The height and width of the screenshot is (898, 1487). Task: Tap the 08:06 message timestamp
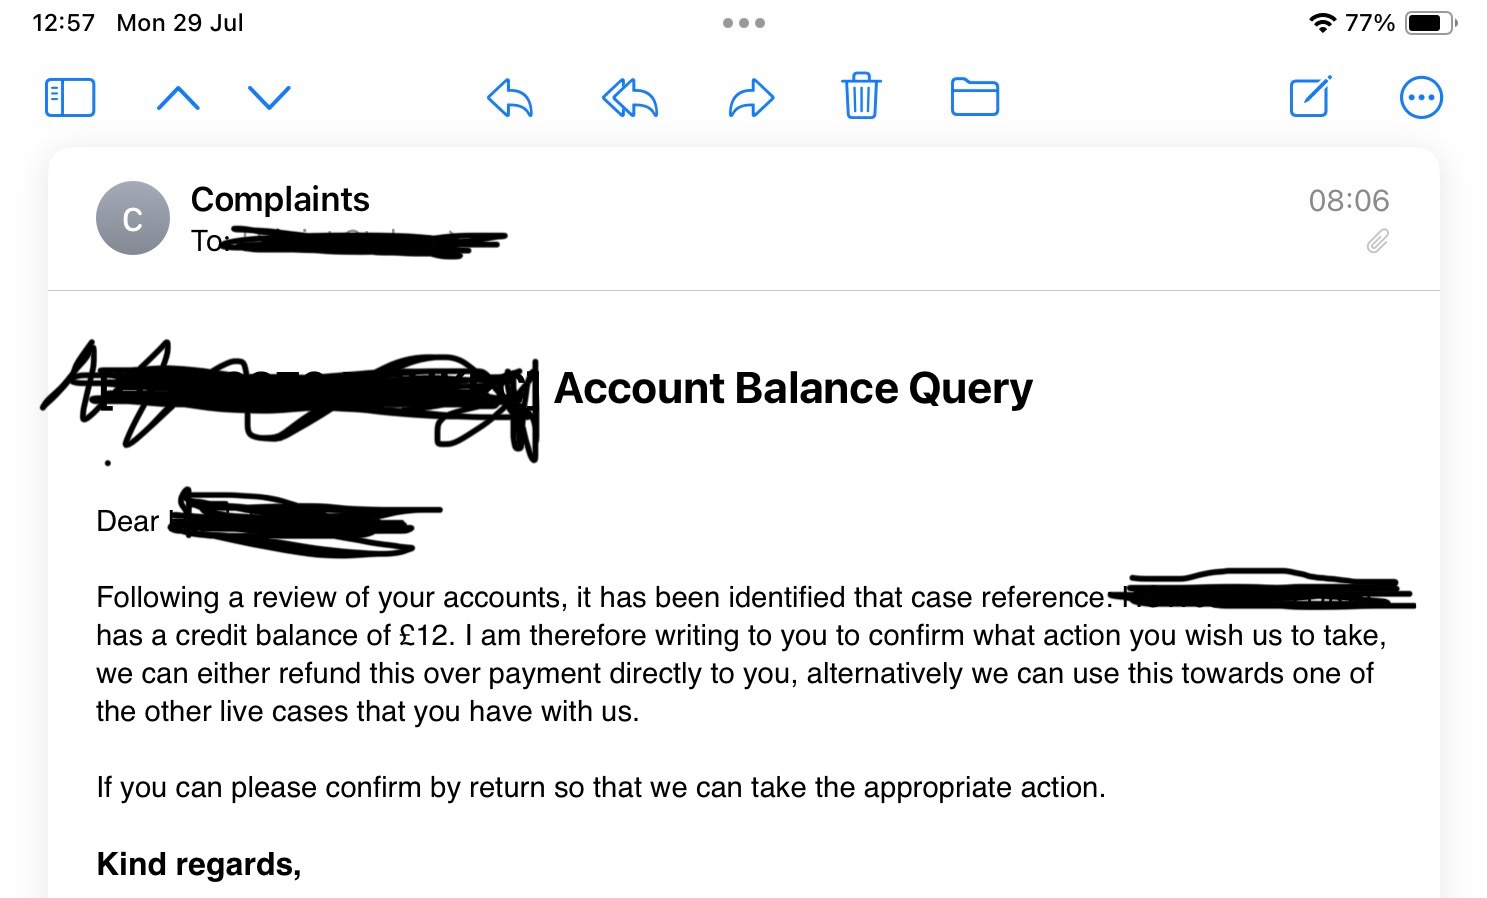pyautogui.click(x=1348, y=201)
